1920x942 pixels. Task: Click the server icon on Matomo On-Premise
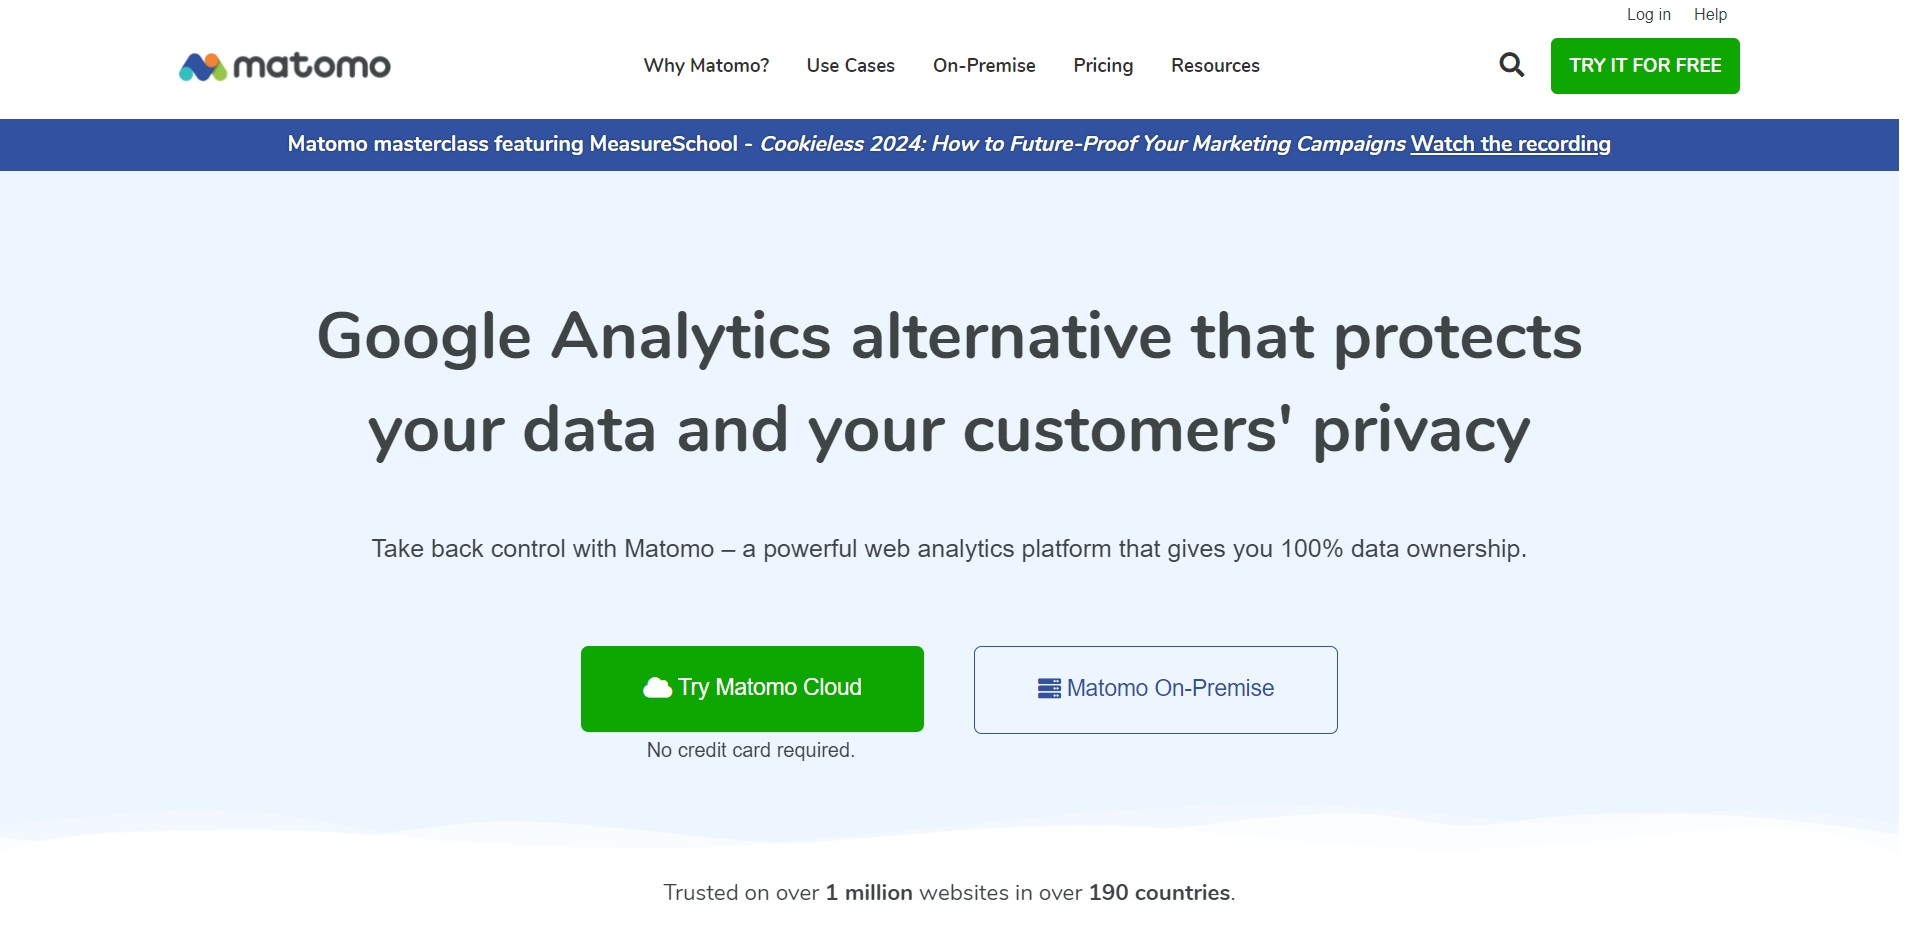1049,689
